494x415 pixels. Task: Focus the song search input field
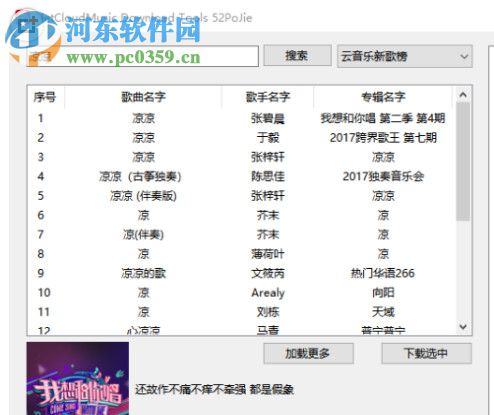[142, 56]
